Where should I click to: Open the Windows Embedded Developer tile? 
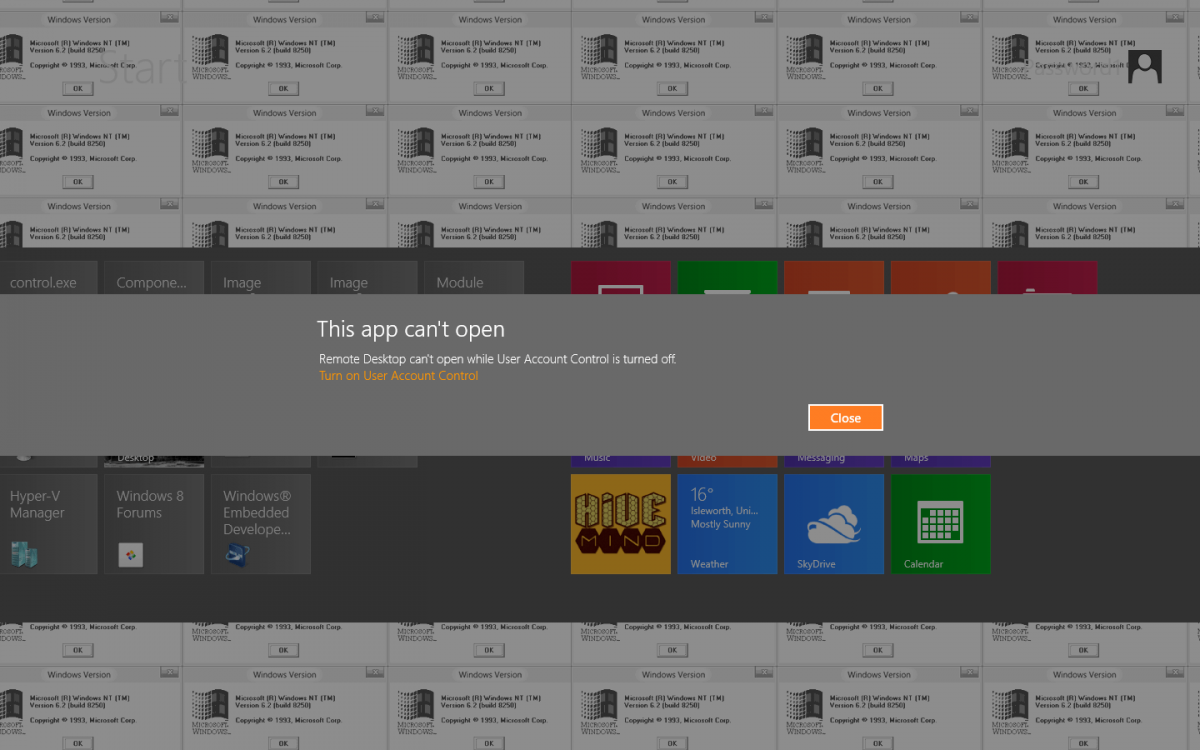click(x=260, y=523)
